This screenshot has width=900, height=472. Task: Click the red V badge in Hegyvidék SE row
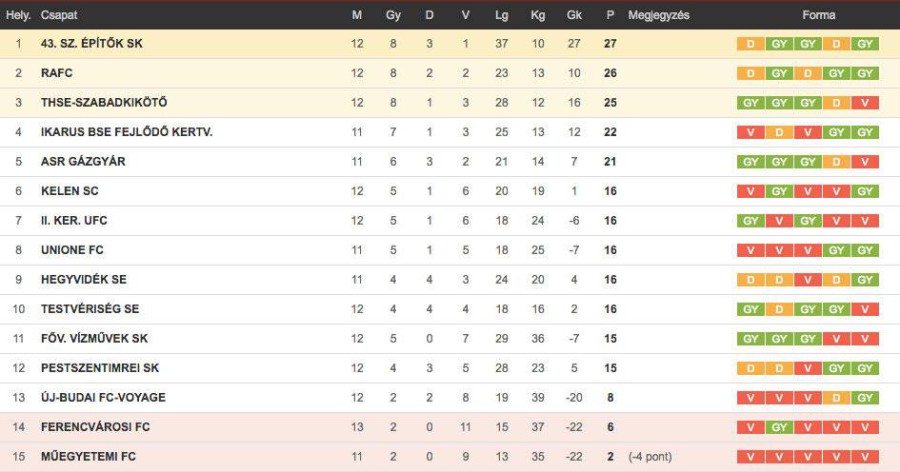pyautogui.click(x=807, y=280)
